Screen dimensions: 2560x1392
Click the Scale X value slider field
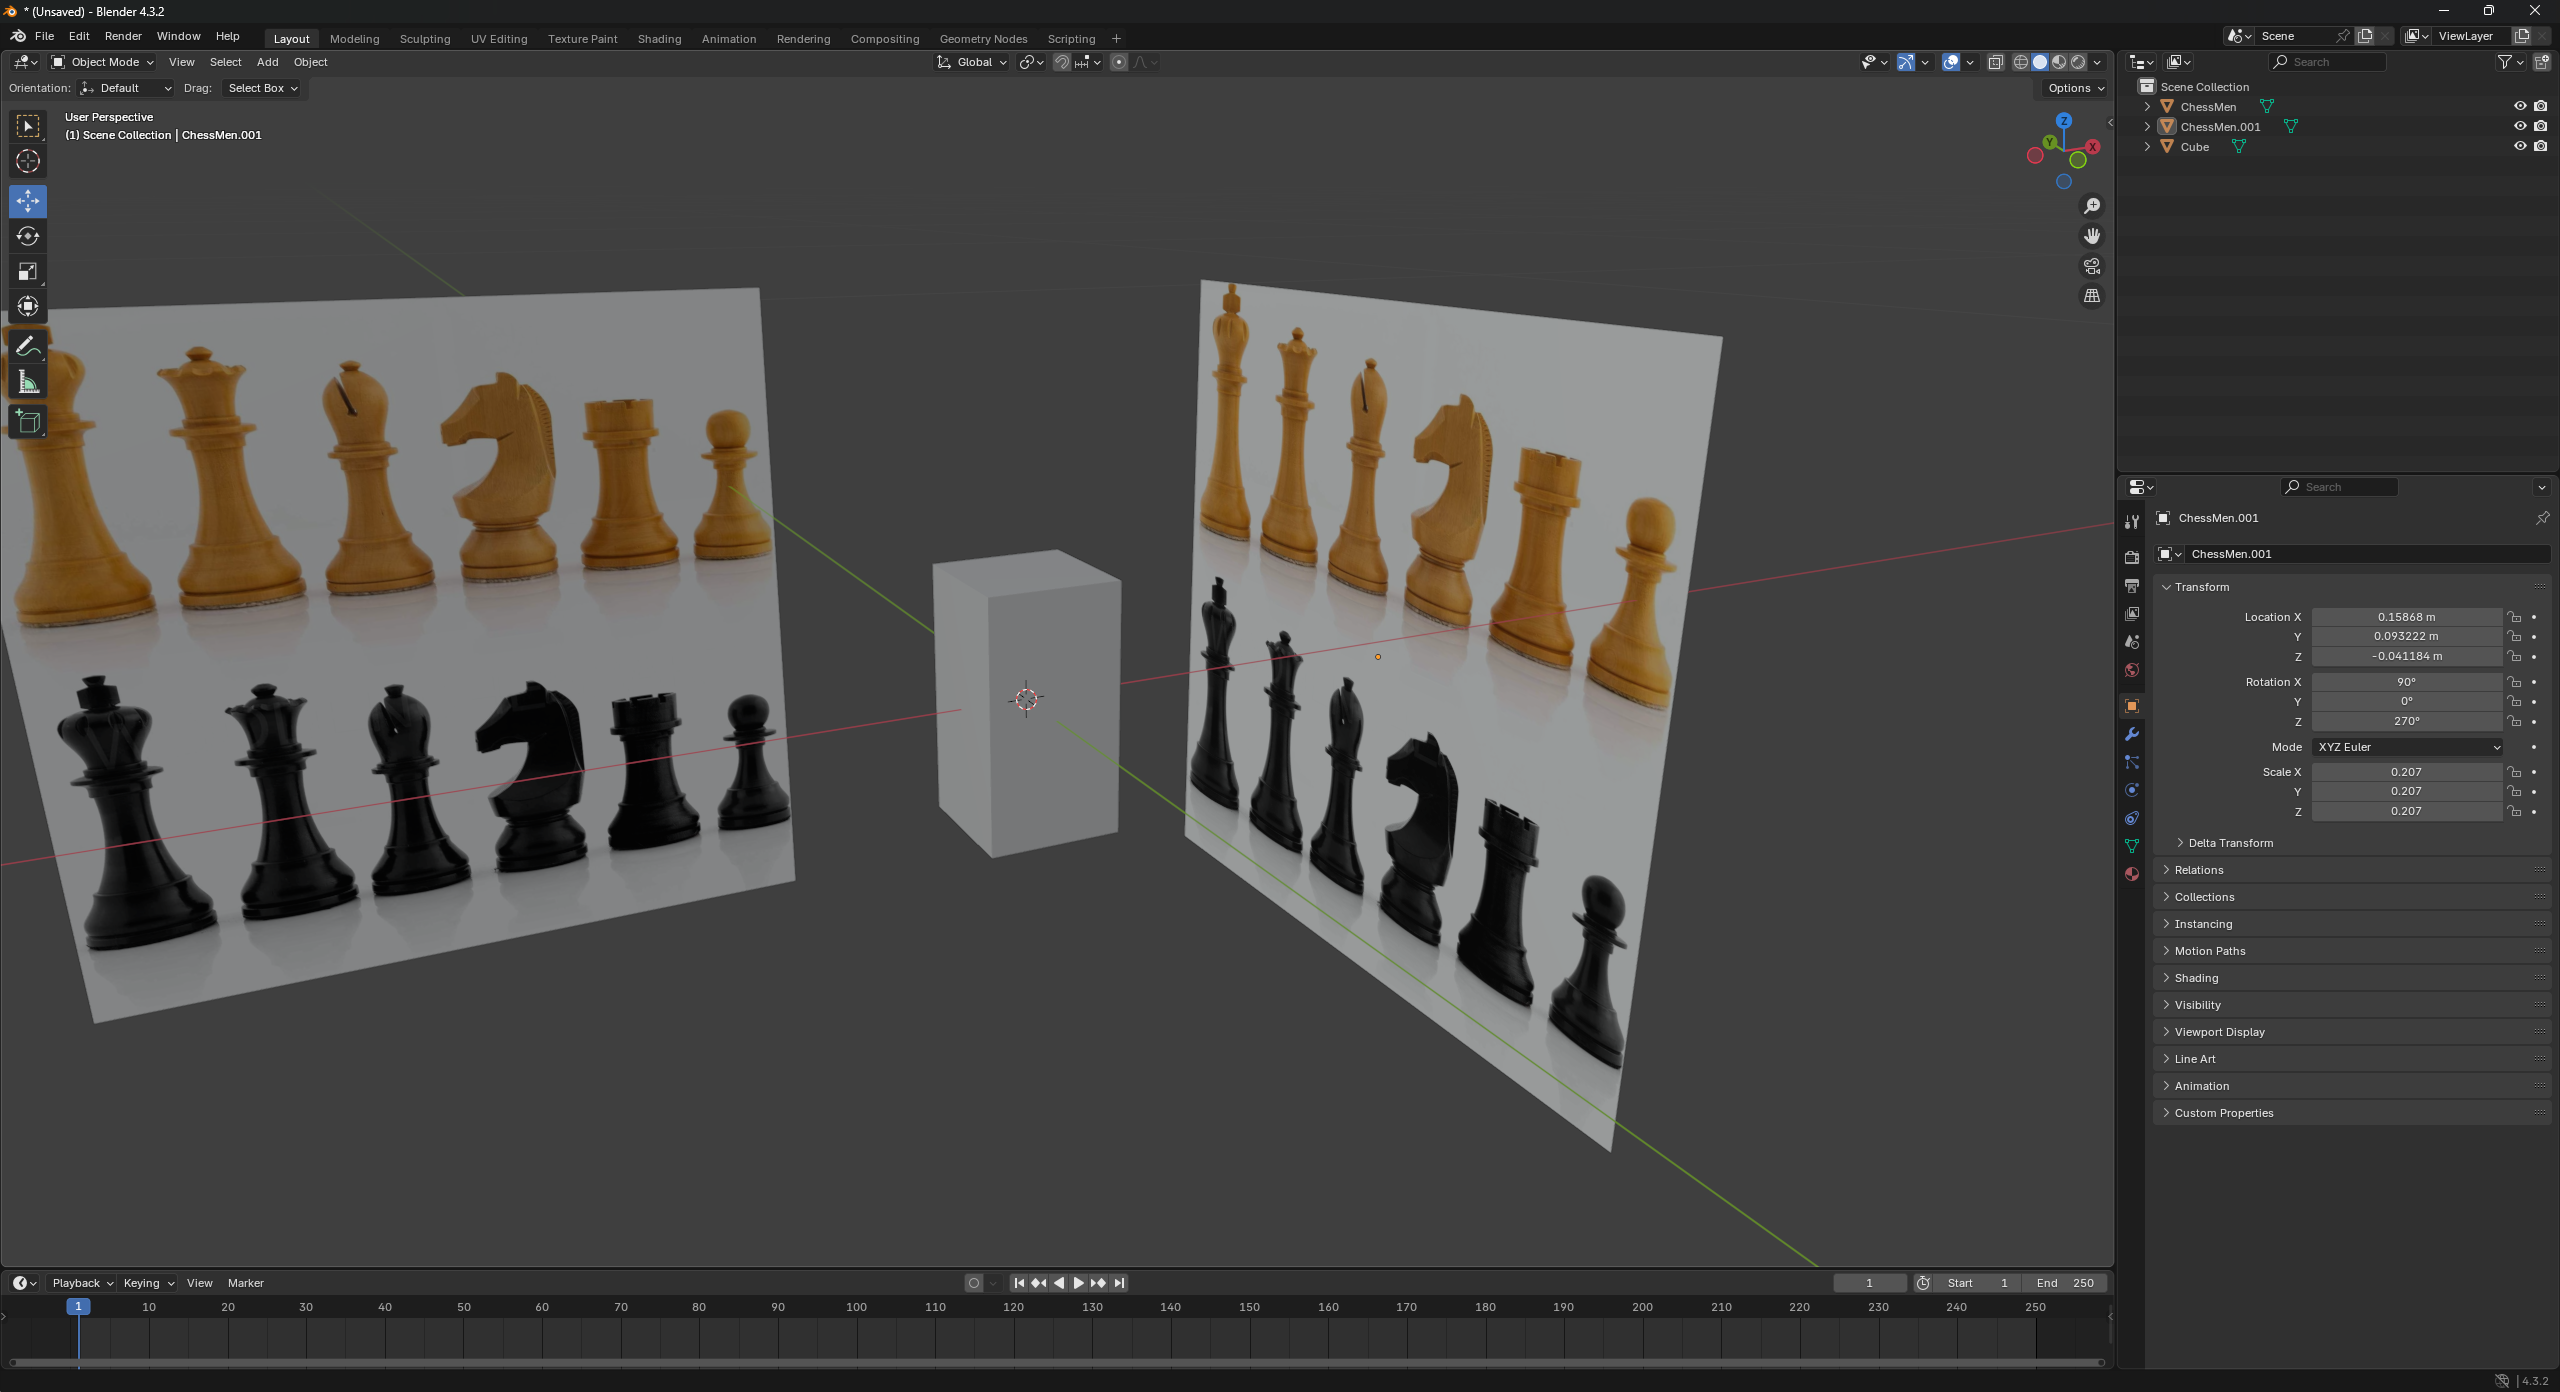2405,772
